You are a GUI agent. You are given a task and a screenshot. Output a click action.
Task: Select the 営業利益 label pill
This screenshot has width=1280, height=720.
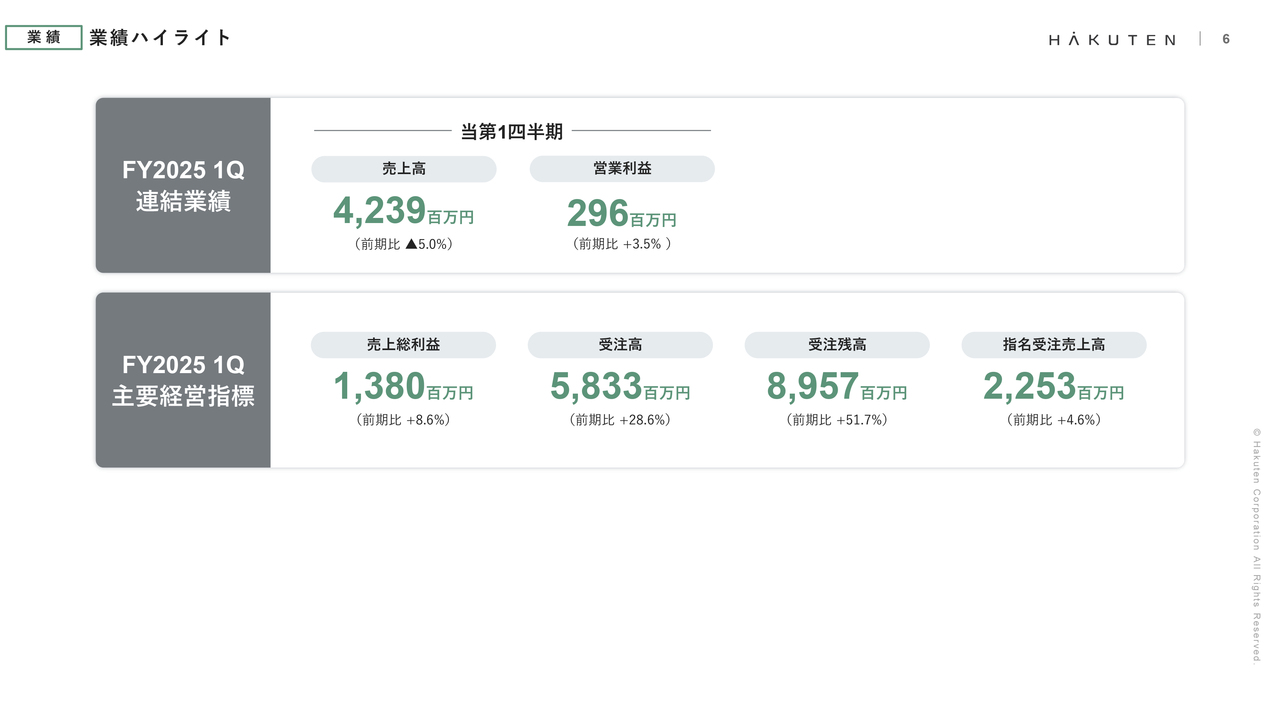click(622, 169)
